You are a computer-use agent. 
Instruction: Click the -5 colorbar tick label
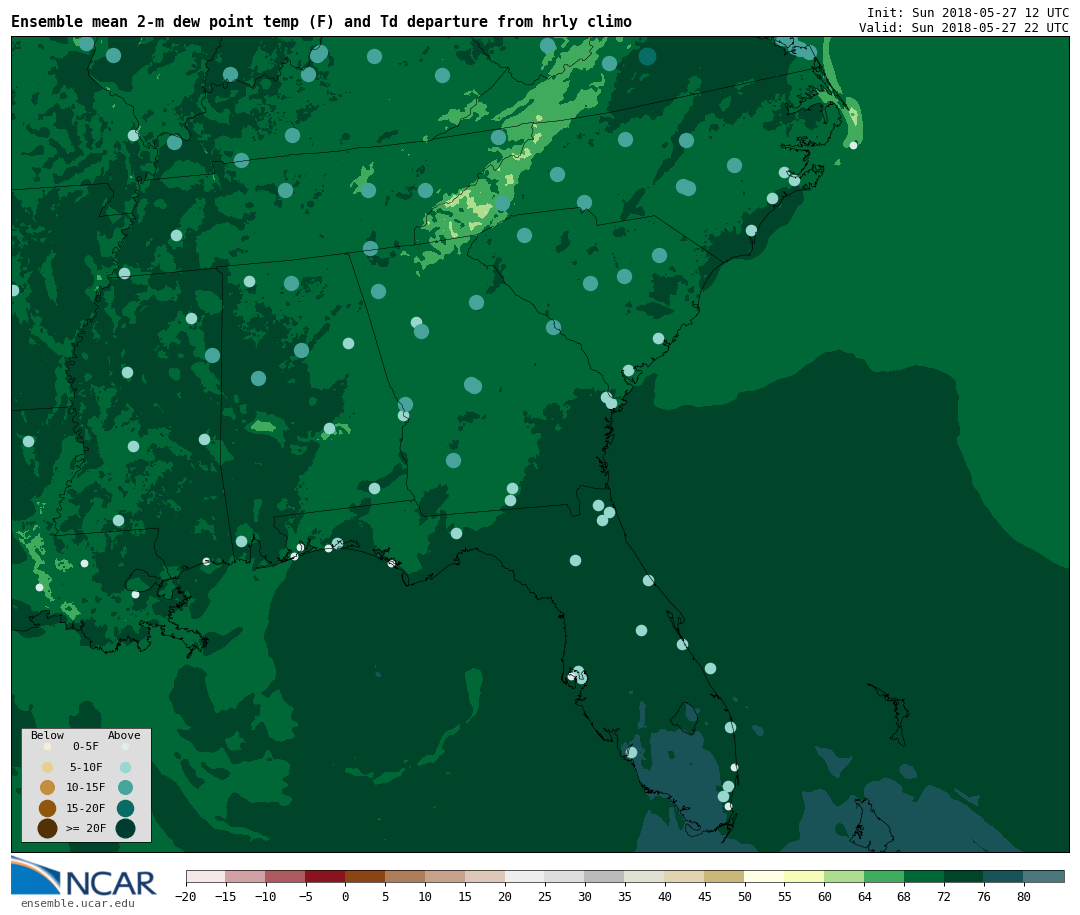[x=305, y=896]
